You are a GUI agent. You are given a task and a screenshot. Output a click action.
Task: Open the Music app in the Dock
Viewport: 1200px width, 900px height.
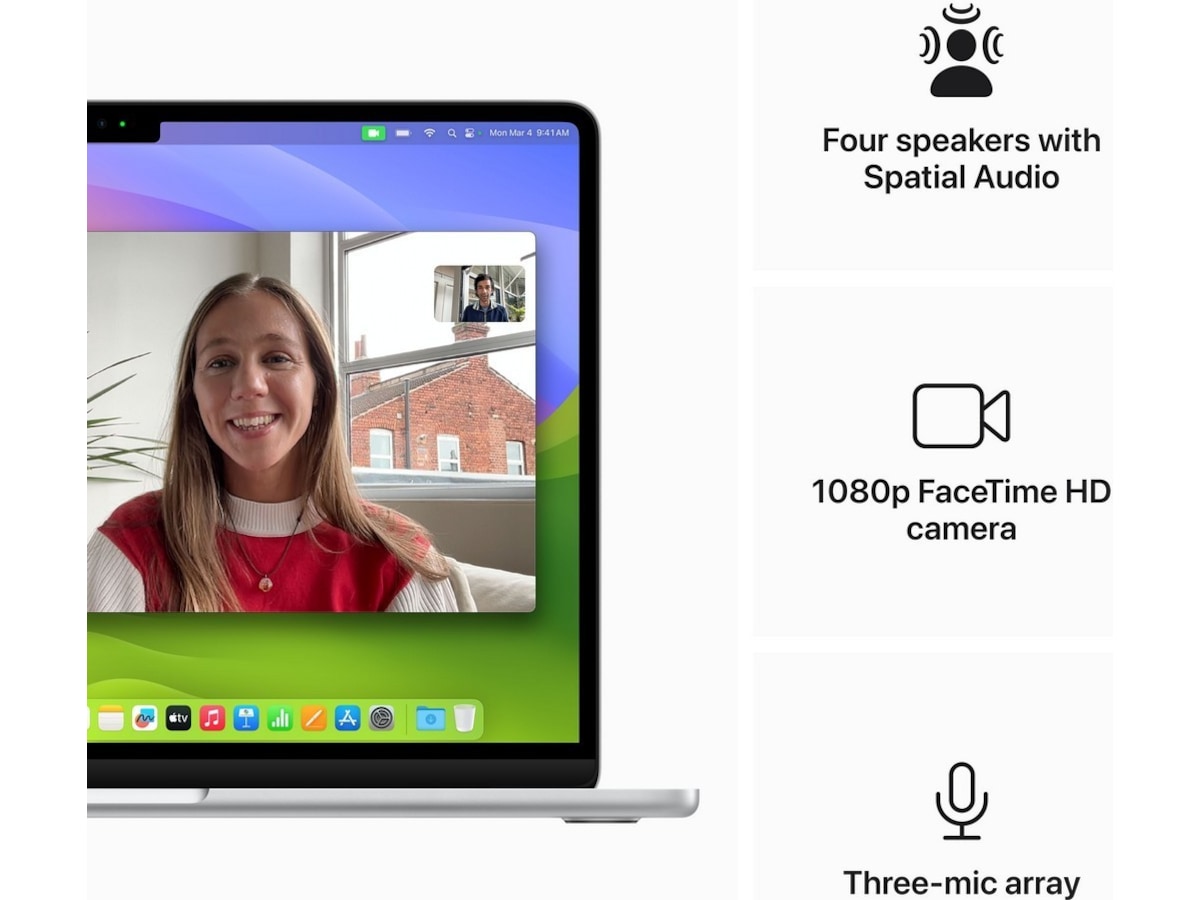point(212,718)
